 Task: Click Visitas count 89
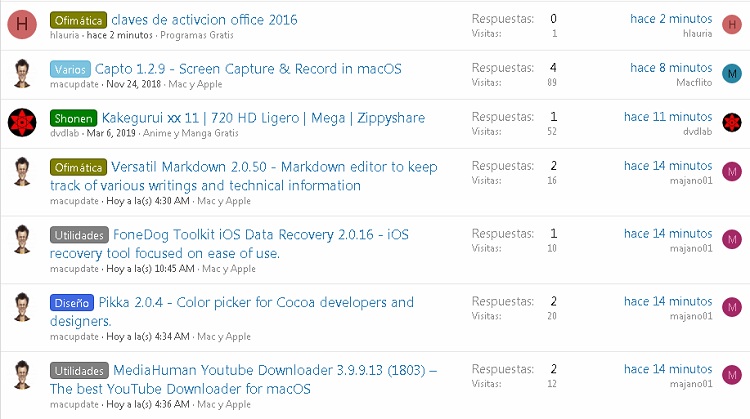point(552,82)
